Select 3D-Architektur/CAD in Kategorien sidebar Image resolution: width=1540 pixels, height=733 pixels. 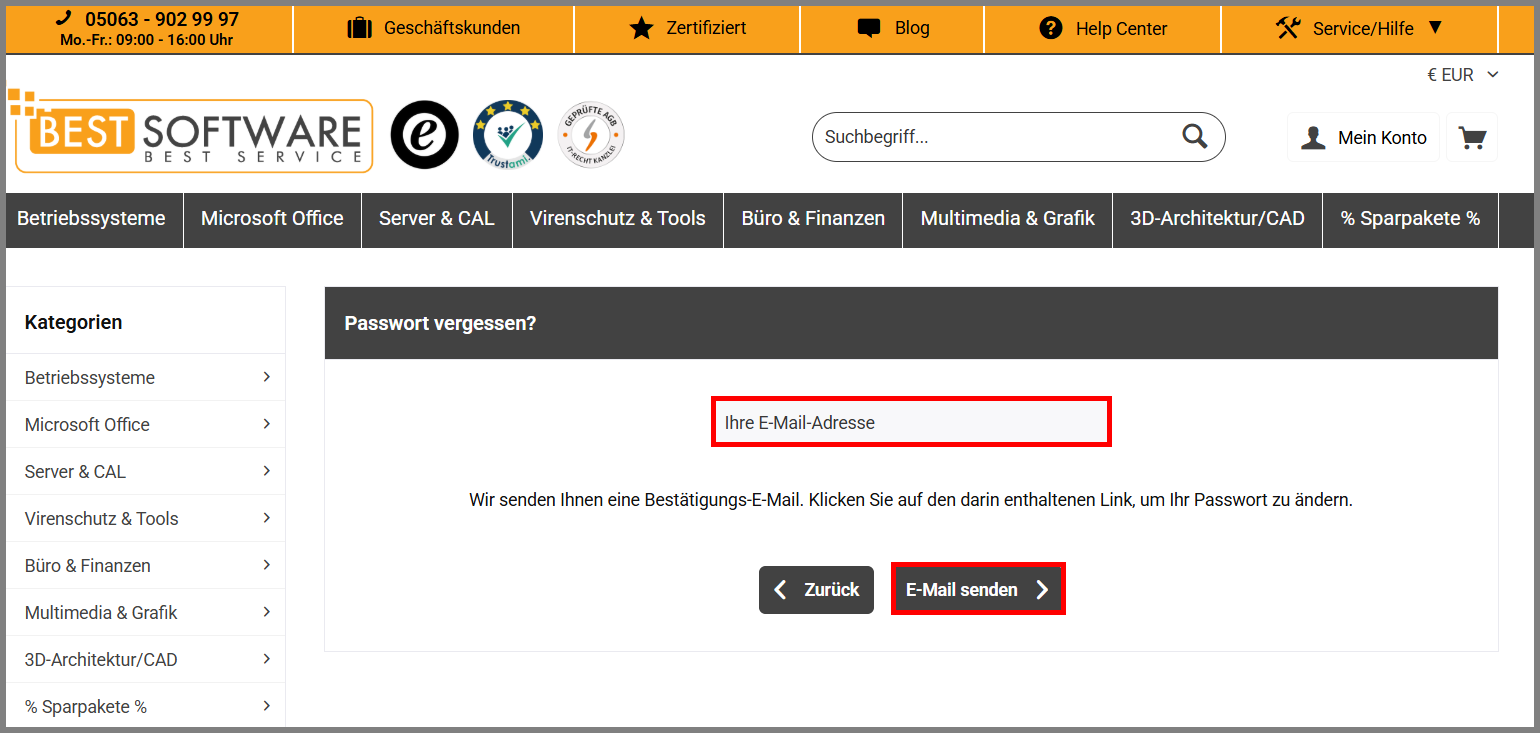click(x=145, y=659)
